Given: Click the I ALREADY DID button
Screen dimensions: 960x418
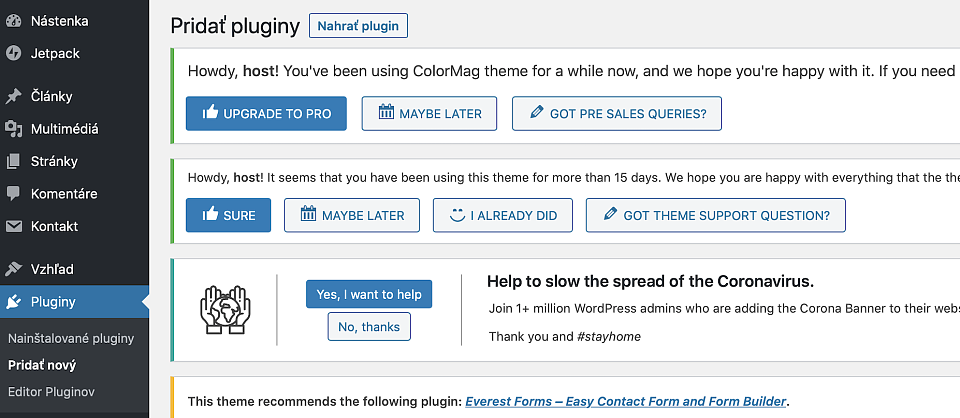Looking at the screenshot, I should click(503, 215).
